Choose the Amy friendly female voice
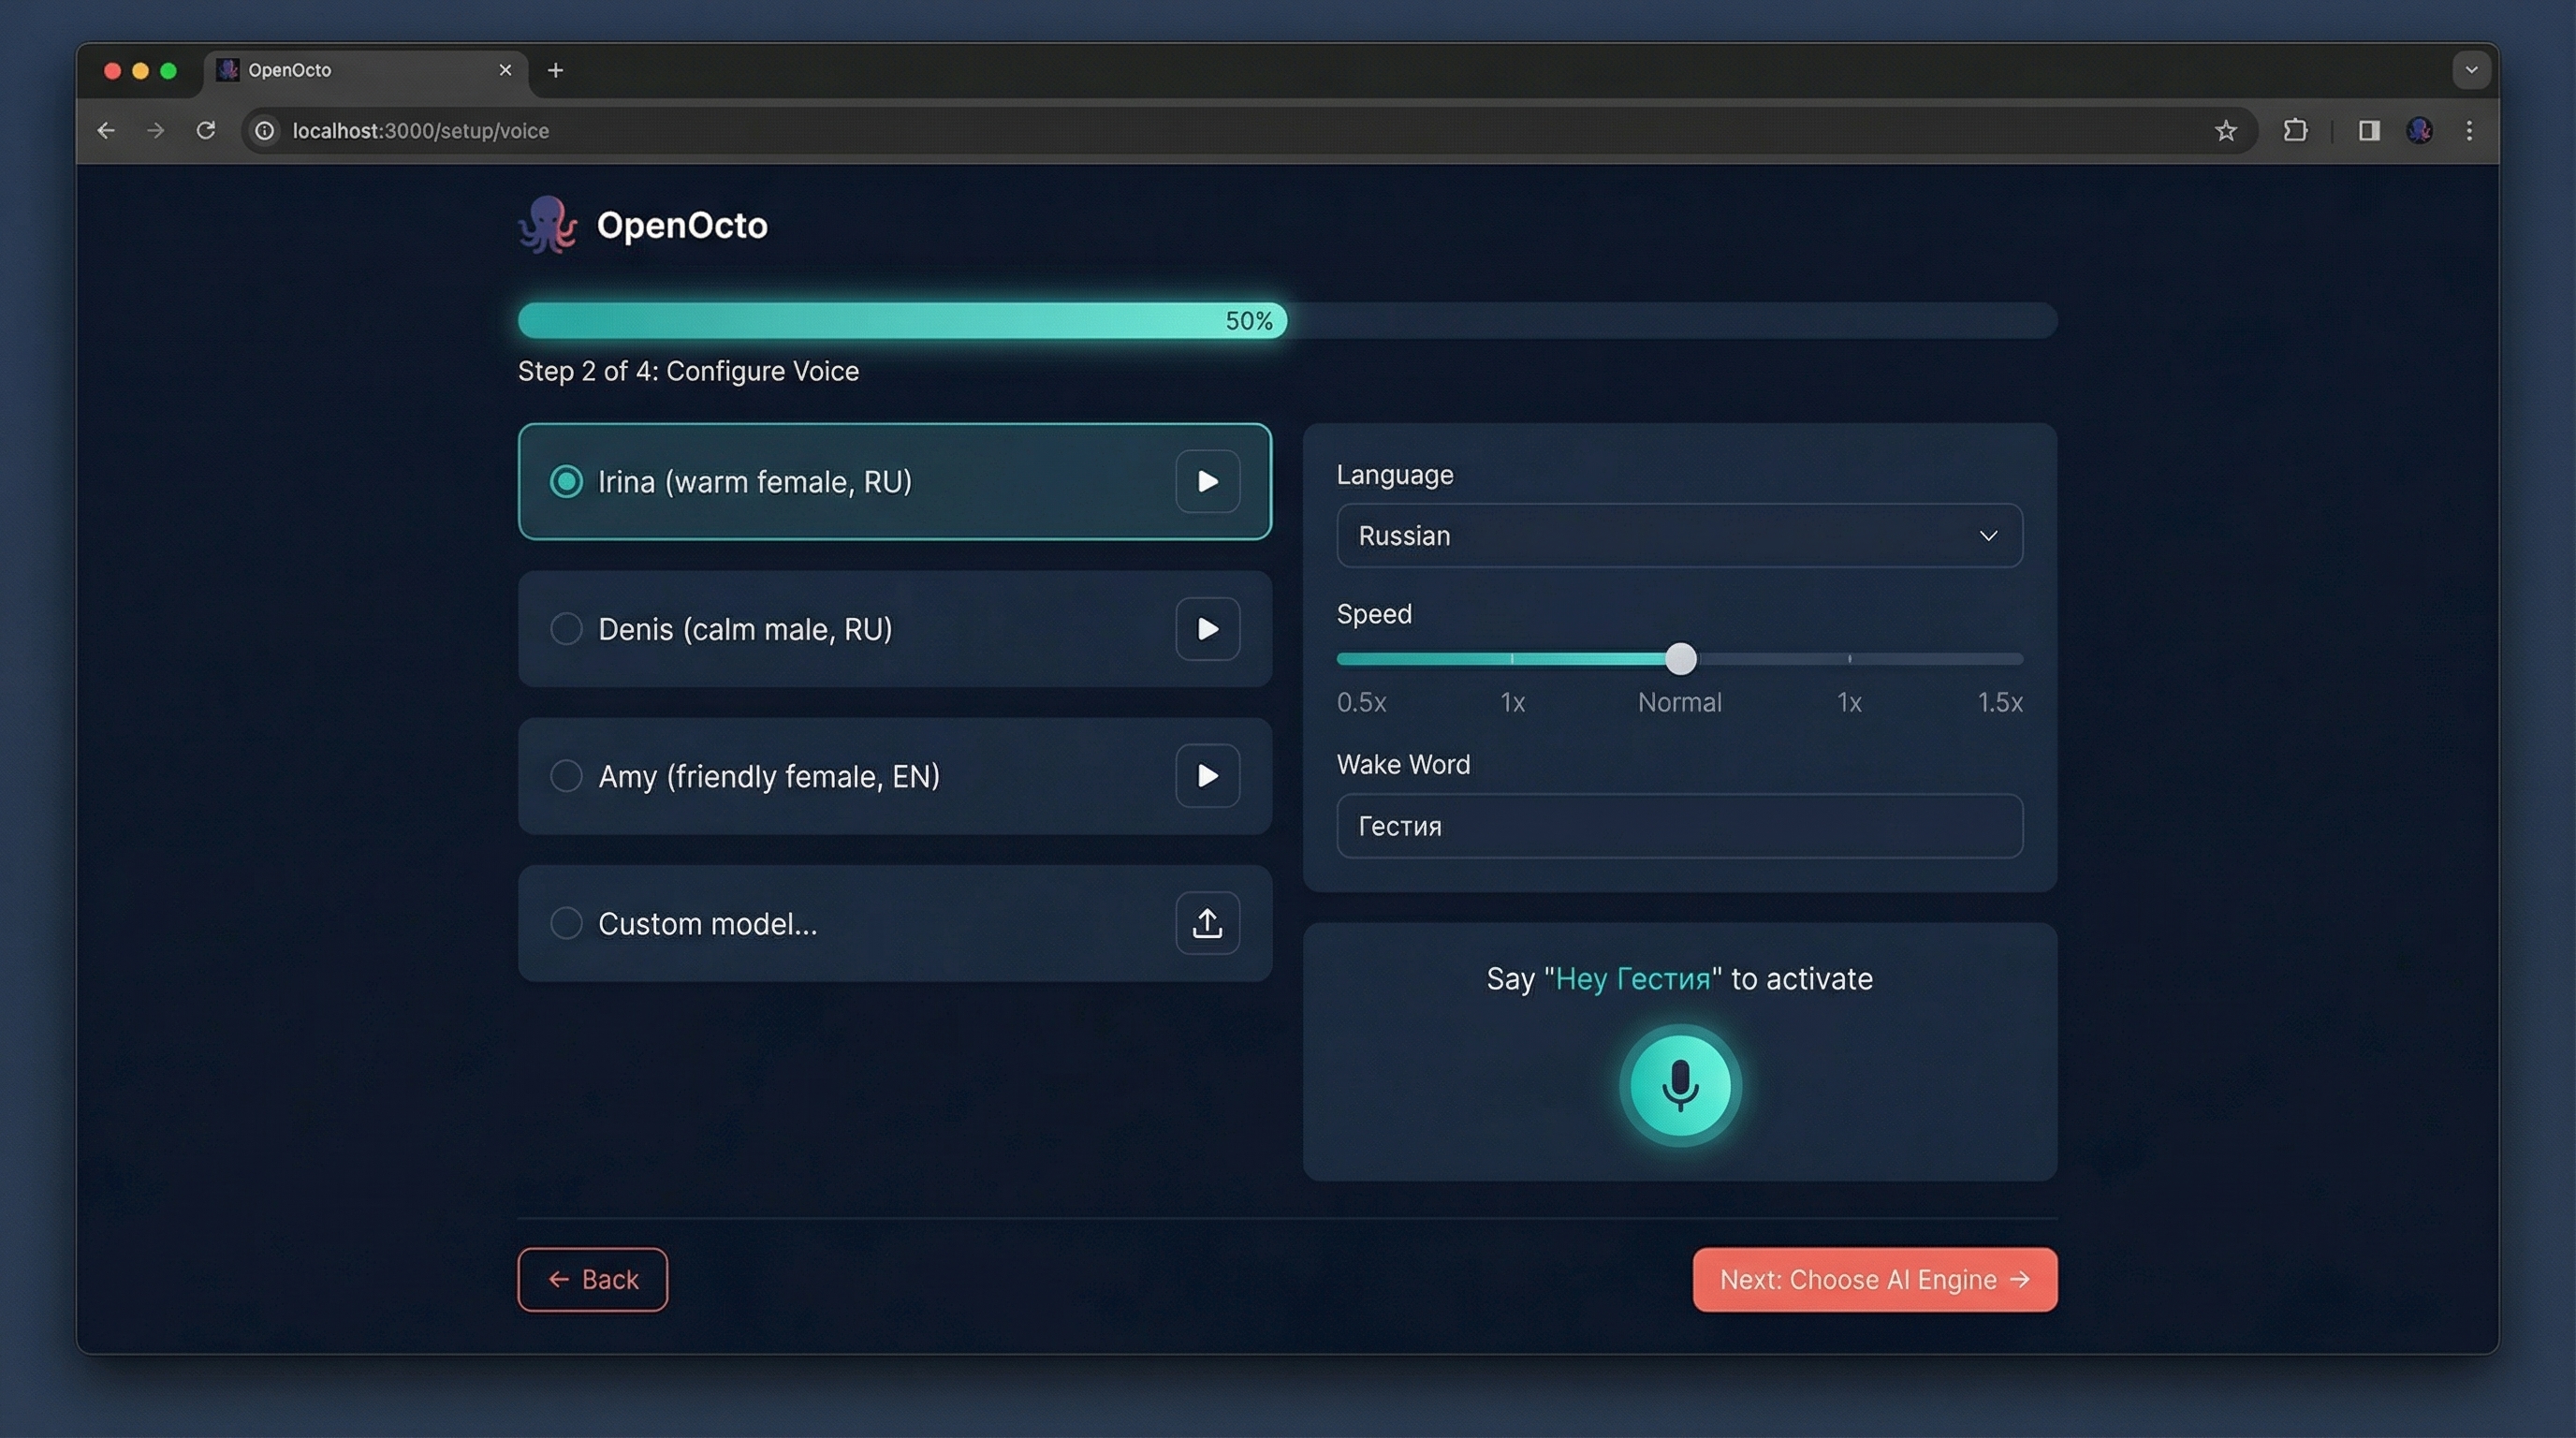Viewport: 2576px width, 1438px height. (566, 776)
